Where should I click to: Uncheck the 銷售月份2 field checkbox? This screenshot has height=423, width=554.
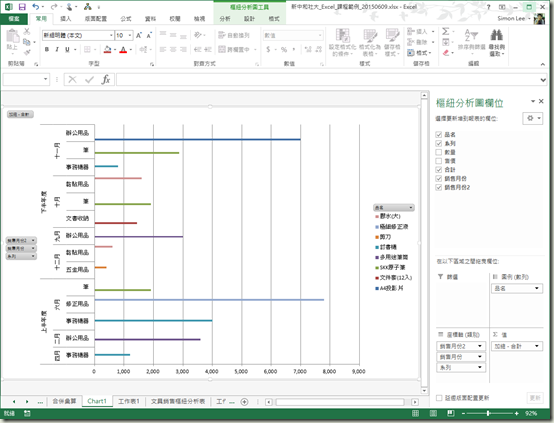pyautogui.click(x=439, y=187)
